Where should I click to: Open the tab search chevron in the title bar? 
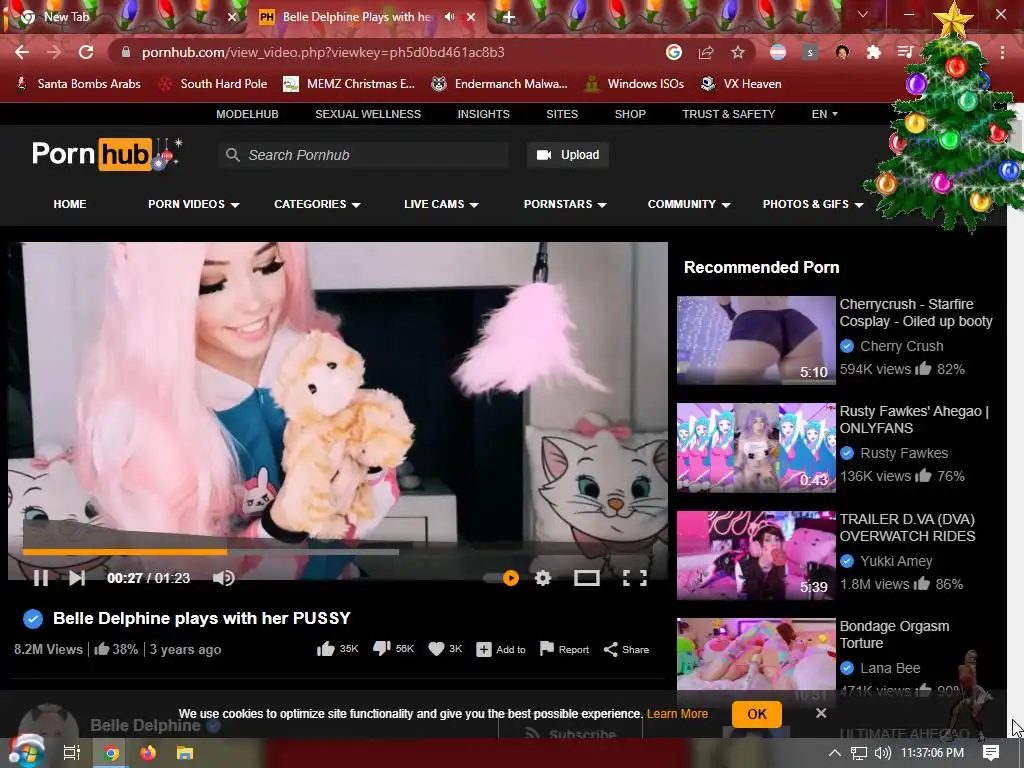pyautogui.click(x=863, y=14)
